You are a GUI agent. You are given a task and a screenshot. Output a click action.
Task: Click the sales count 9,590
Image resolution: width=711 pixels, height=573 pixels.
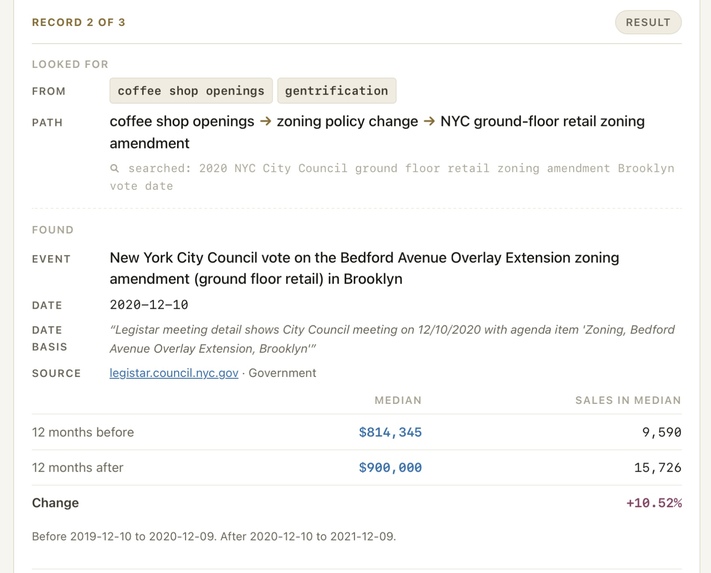(662, 432)
